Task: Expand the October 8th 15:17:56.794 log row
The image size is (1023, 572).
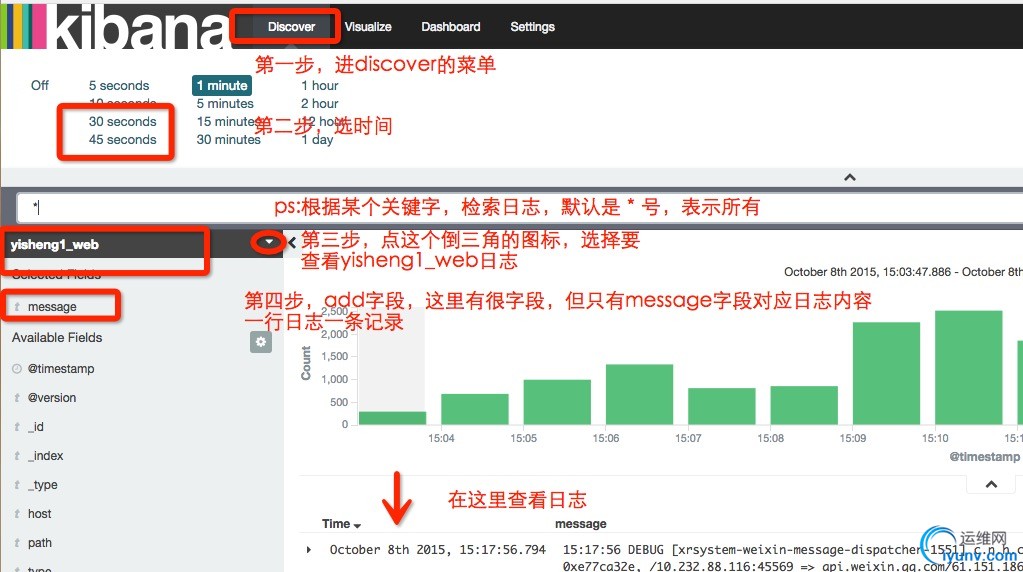Action: pos(309,550)
